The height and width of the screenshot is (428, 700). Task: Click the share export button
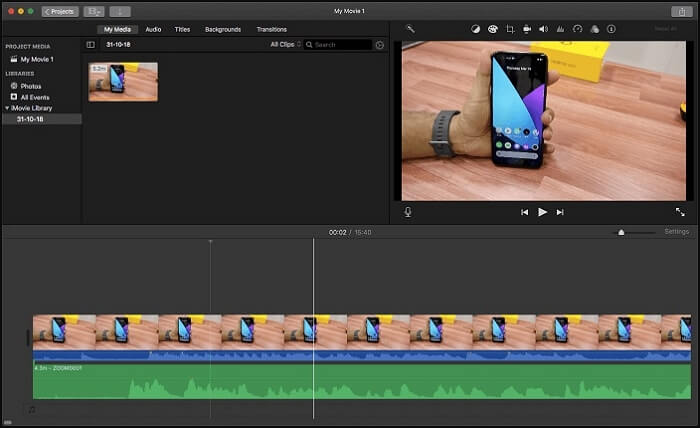680,11
